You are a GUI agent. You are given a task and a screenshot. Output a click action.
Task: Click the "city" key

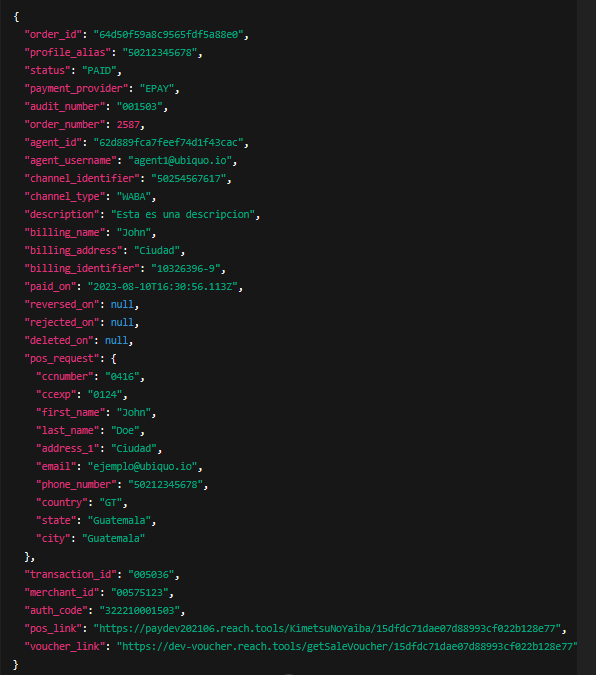[x=53, y=539]
